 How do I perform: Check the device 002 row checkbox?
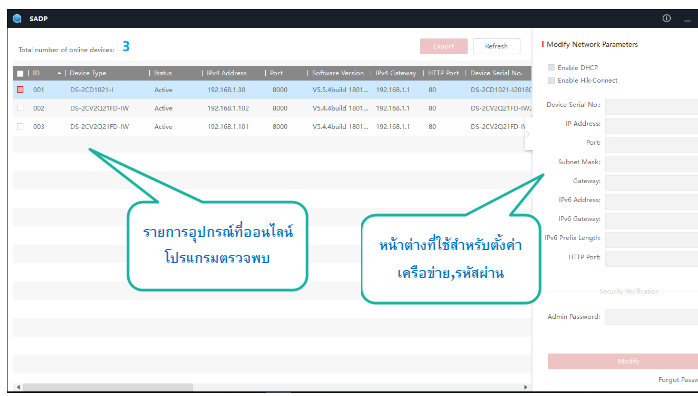point(20,108)
